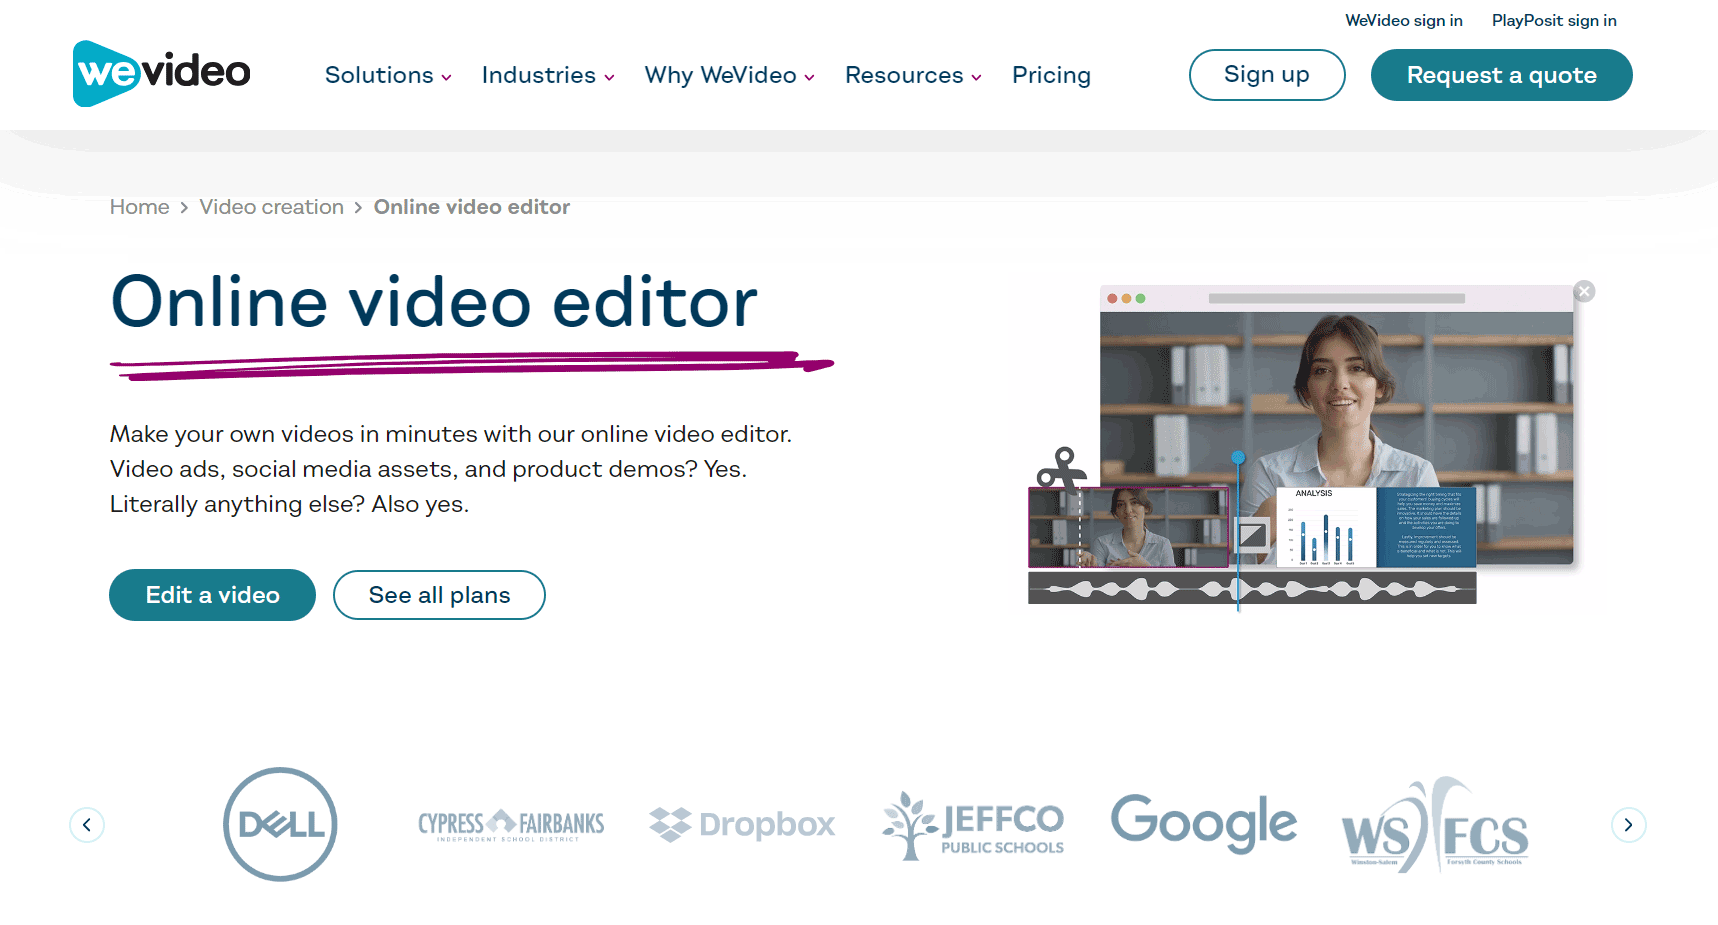Select the Online video editor breadcrumb

tap(472, 207)
